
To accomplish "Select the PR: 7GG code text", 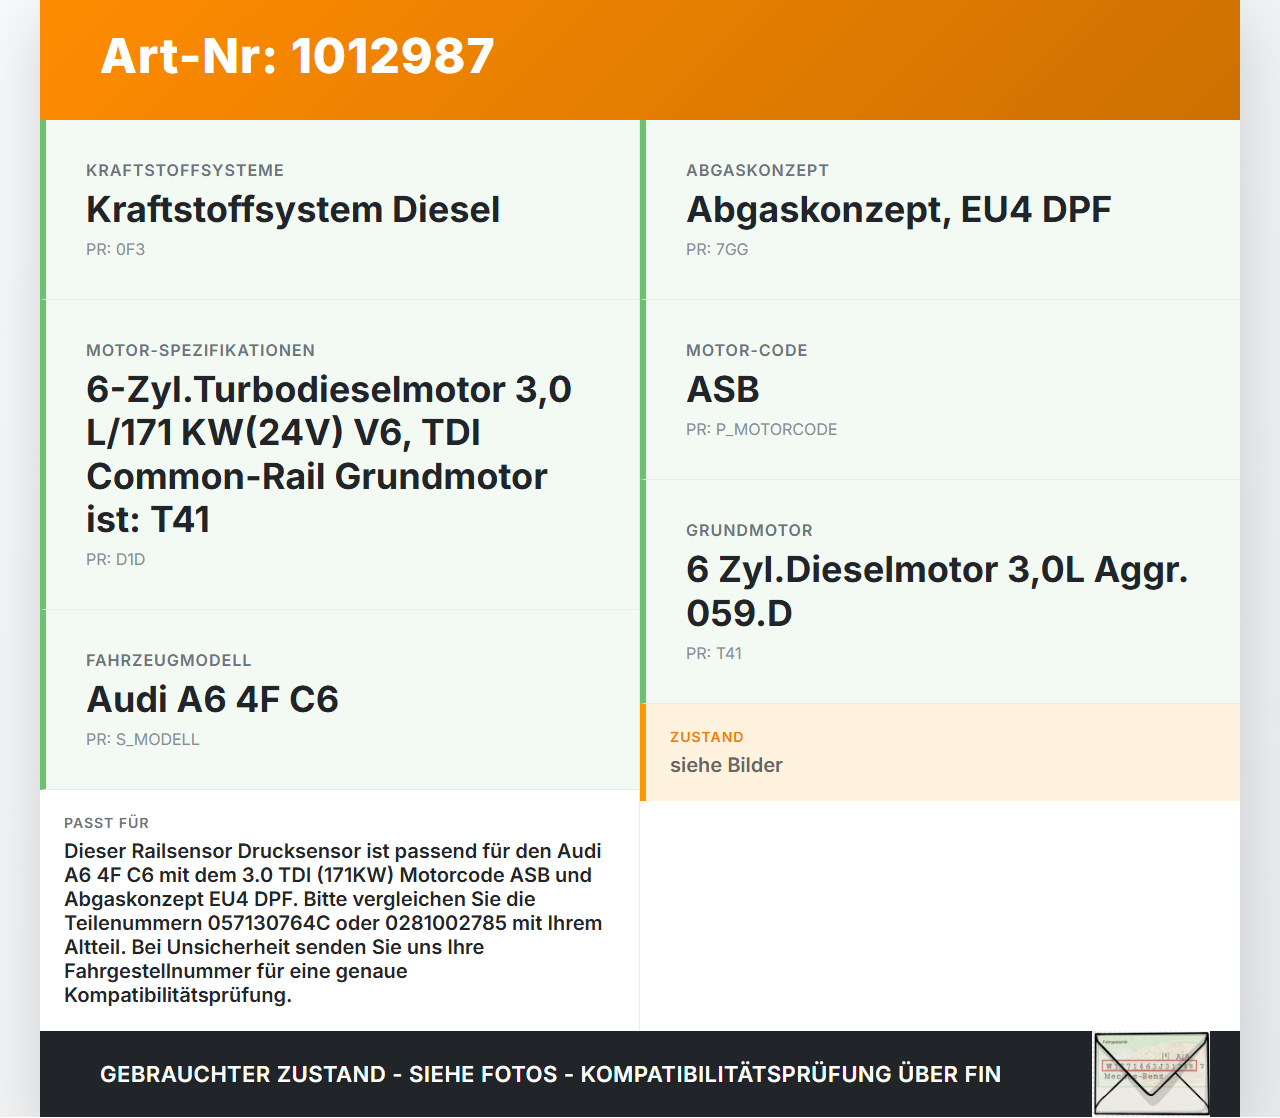I will pos(717,249).
